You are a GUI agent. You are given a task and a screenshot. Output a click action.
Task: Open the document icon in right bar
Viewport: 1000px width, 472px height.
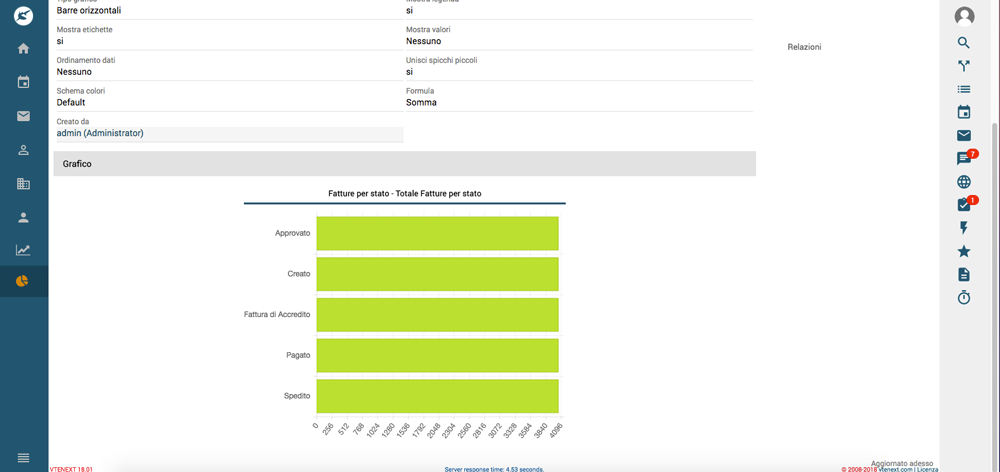coord(964,274)
